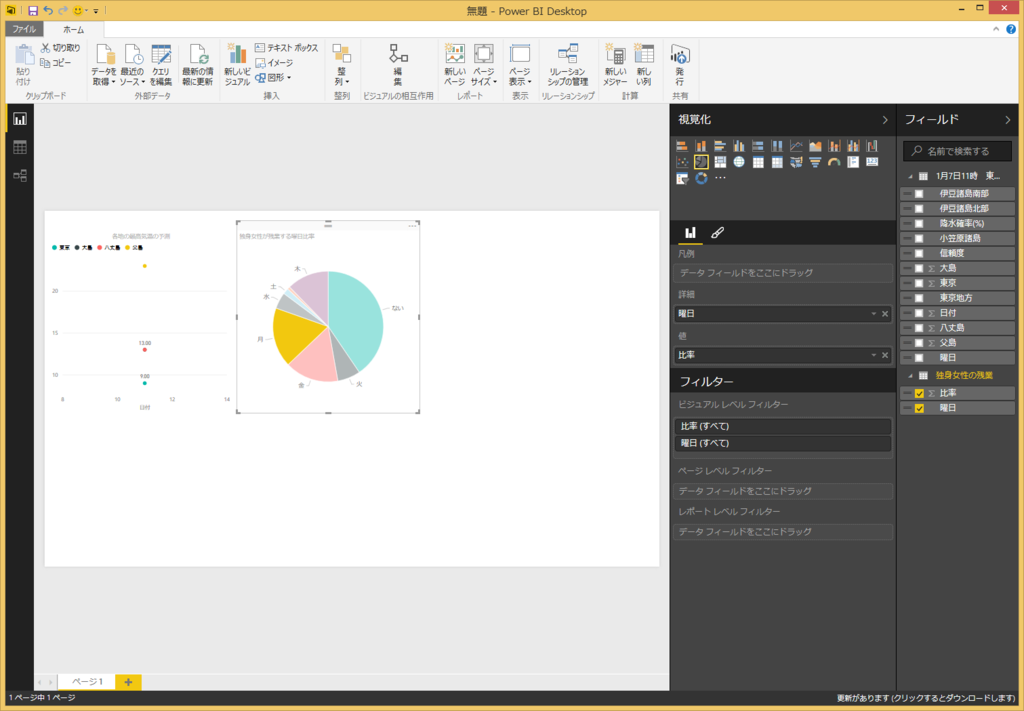Check the 伊豆諸島南部 field checkbox
This screenshot has height=711, width=1024.
919,194
